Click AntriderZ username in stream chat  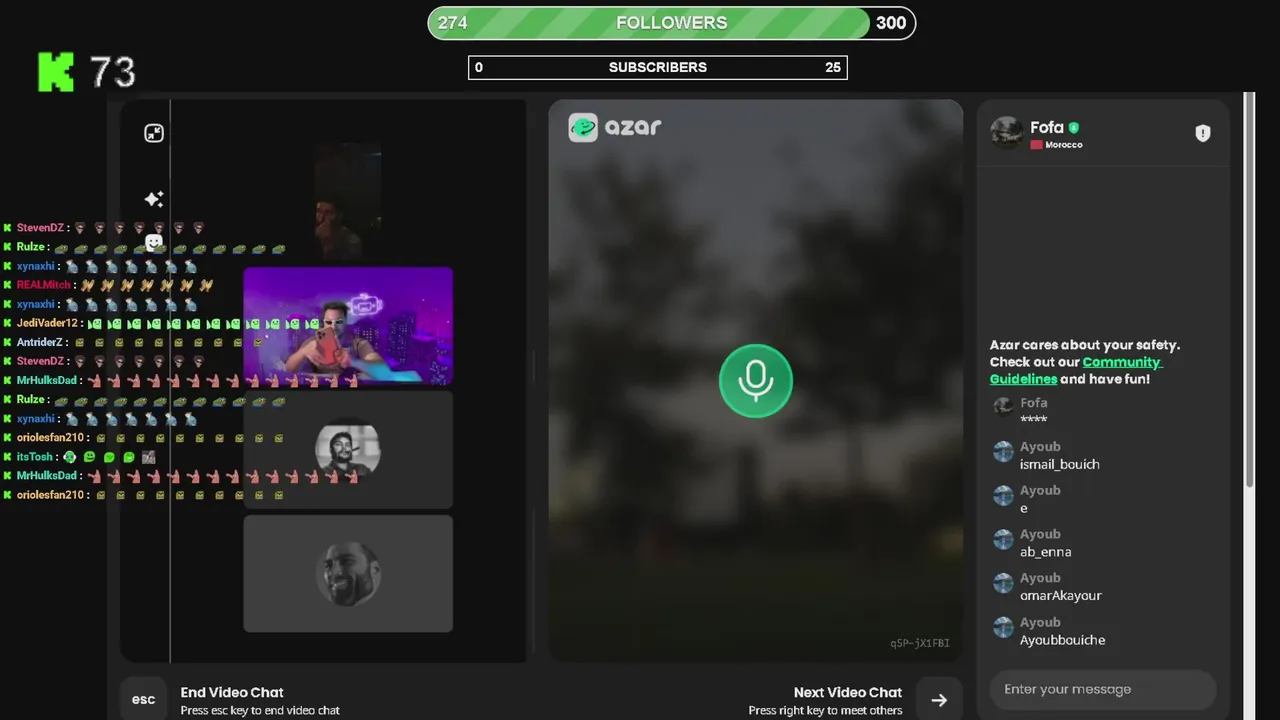point(40,342)
